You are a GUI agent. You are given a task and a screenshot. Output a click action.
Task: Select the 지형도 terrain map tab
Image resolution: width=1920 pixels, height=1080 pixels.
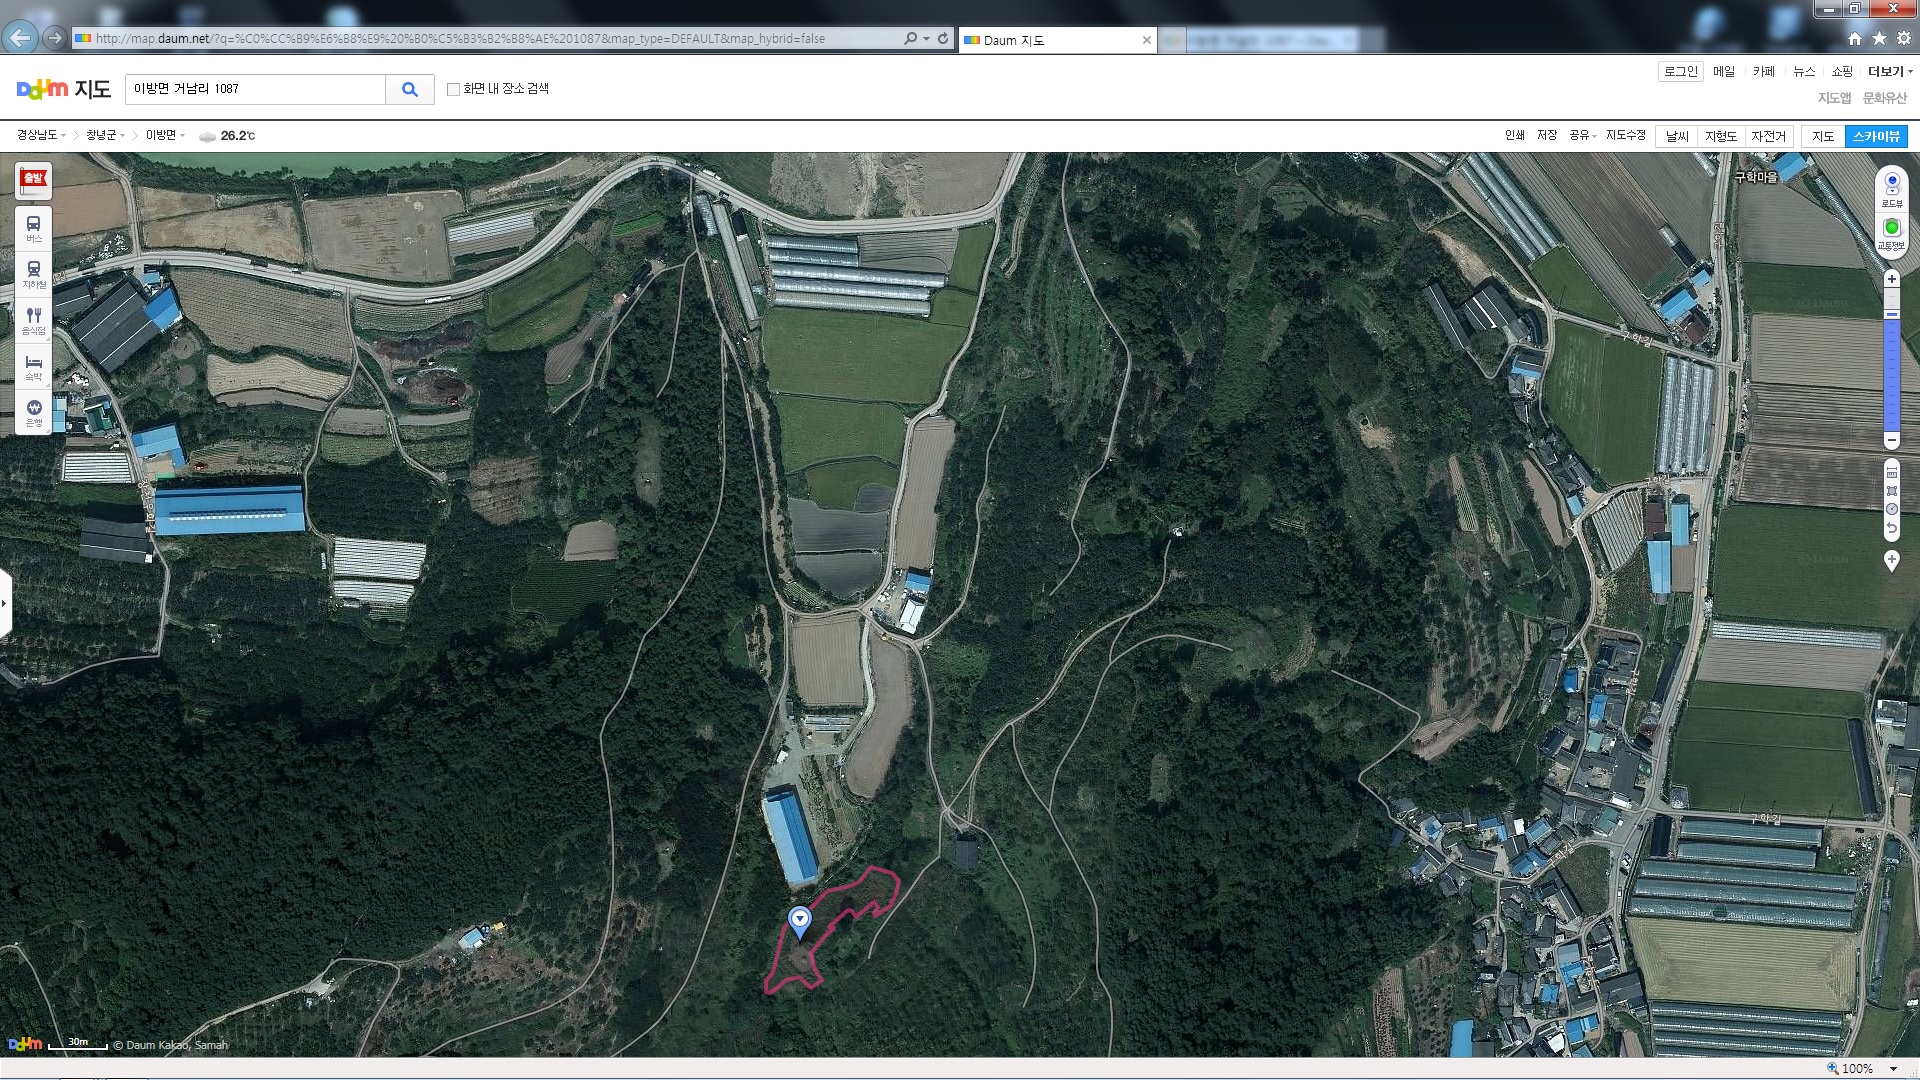1721,136
